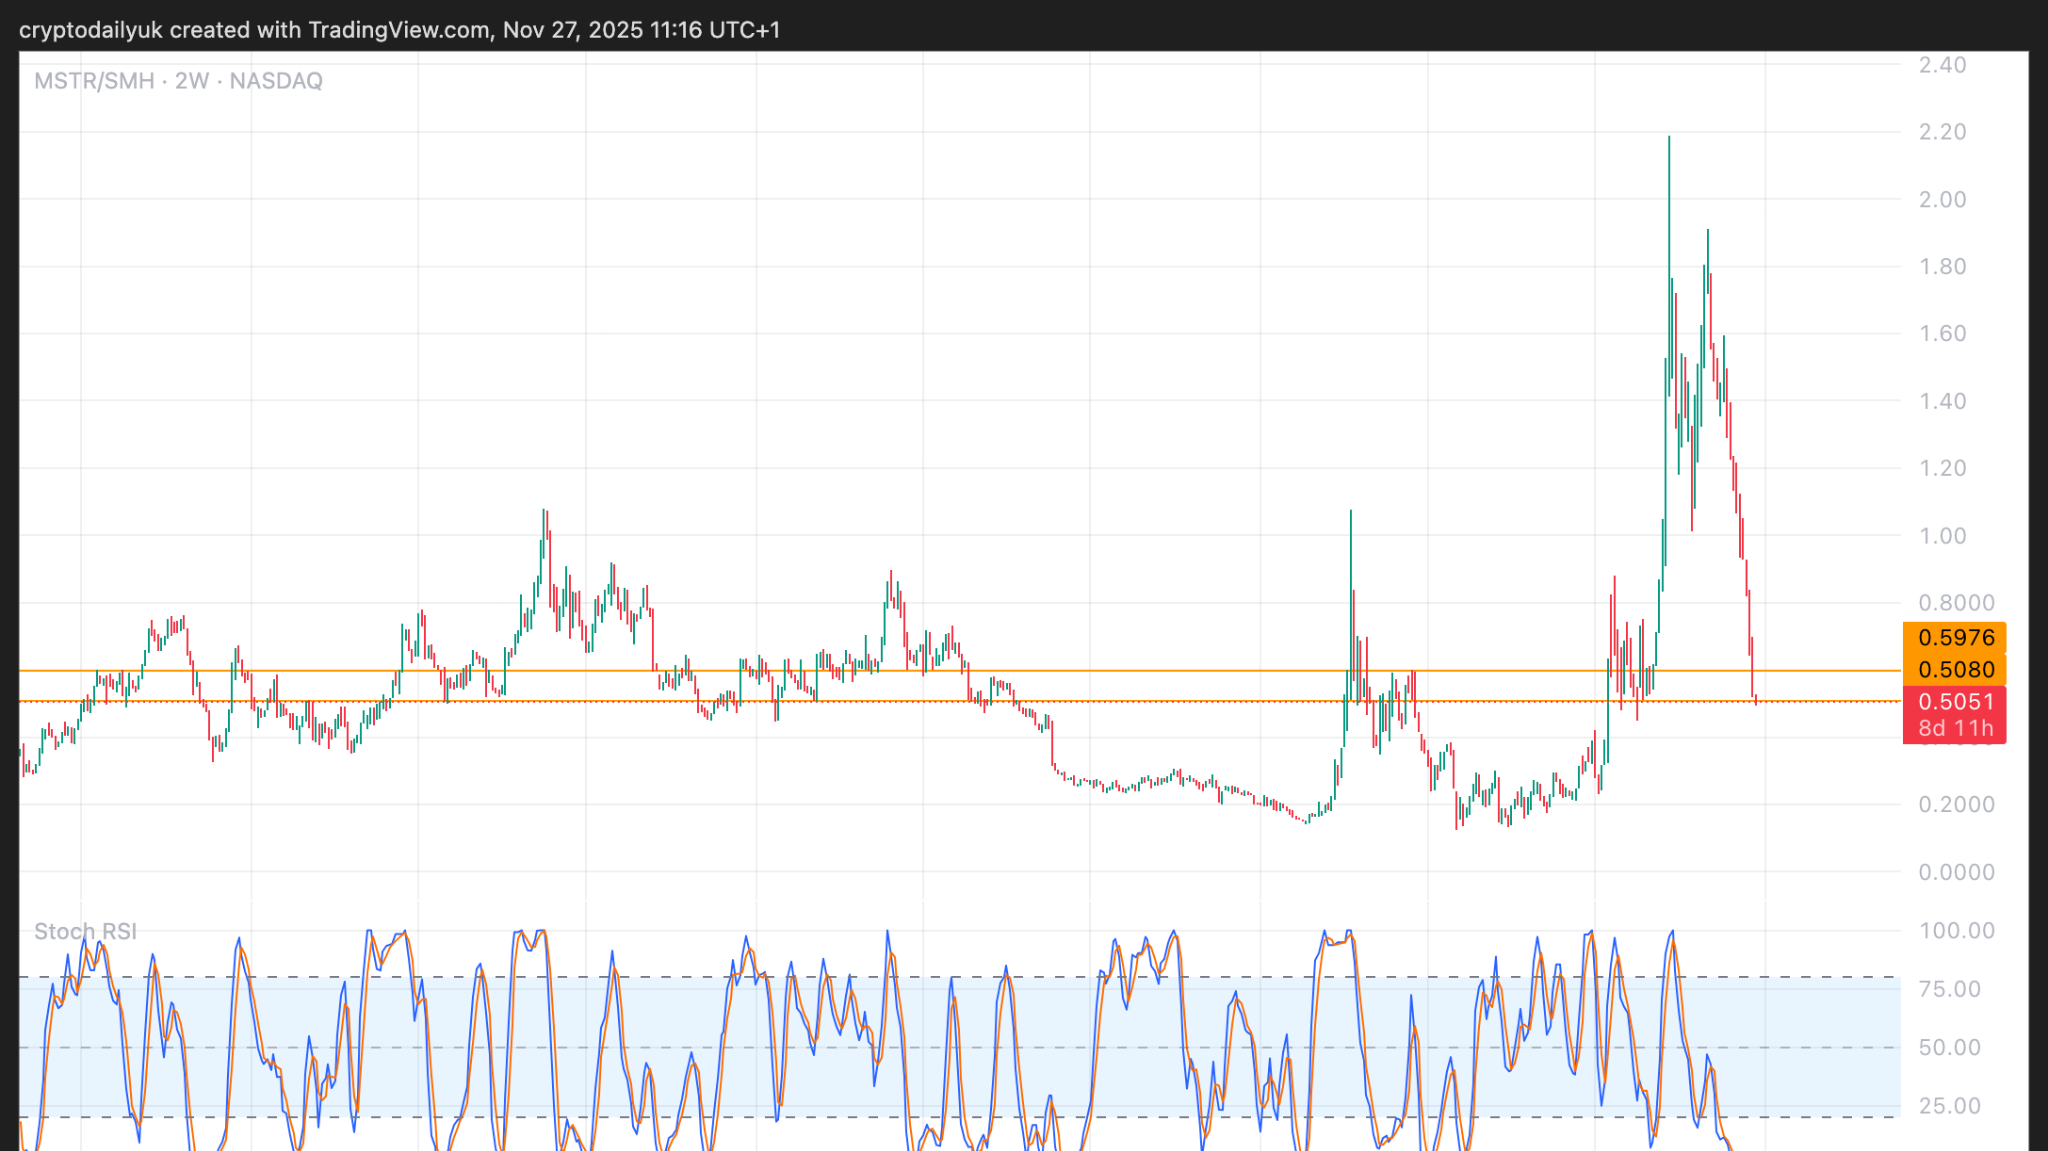Click the 2.20 price axis label

coord(1941,132)
